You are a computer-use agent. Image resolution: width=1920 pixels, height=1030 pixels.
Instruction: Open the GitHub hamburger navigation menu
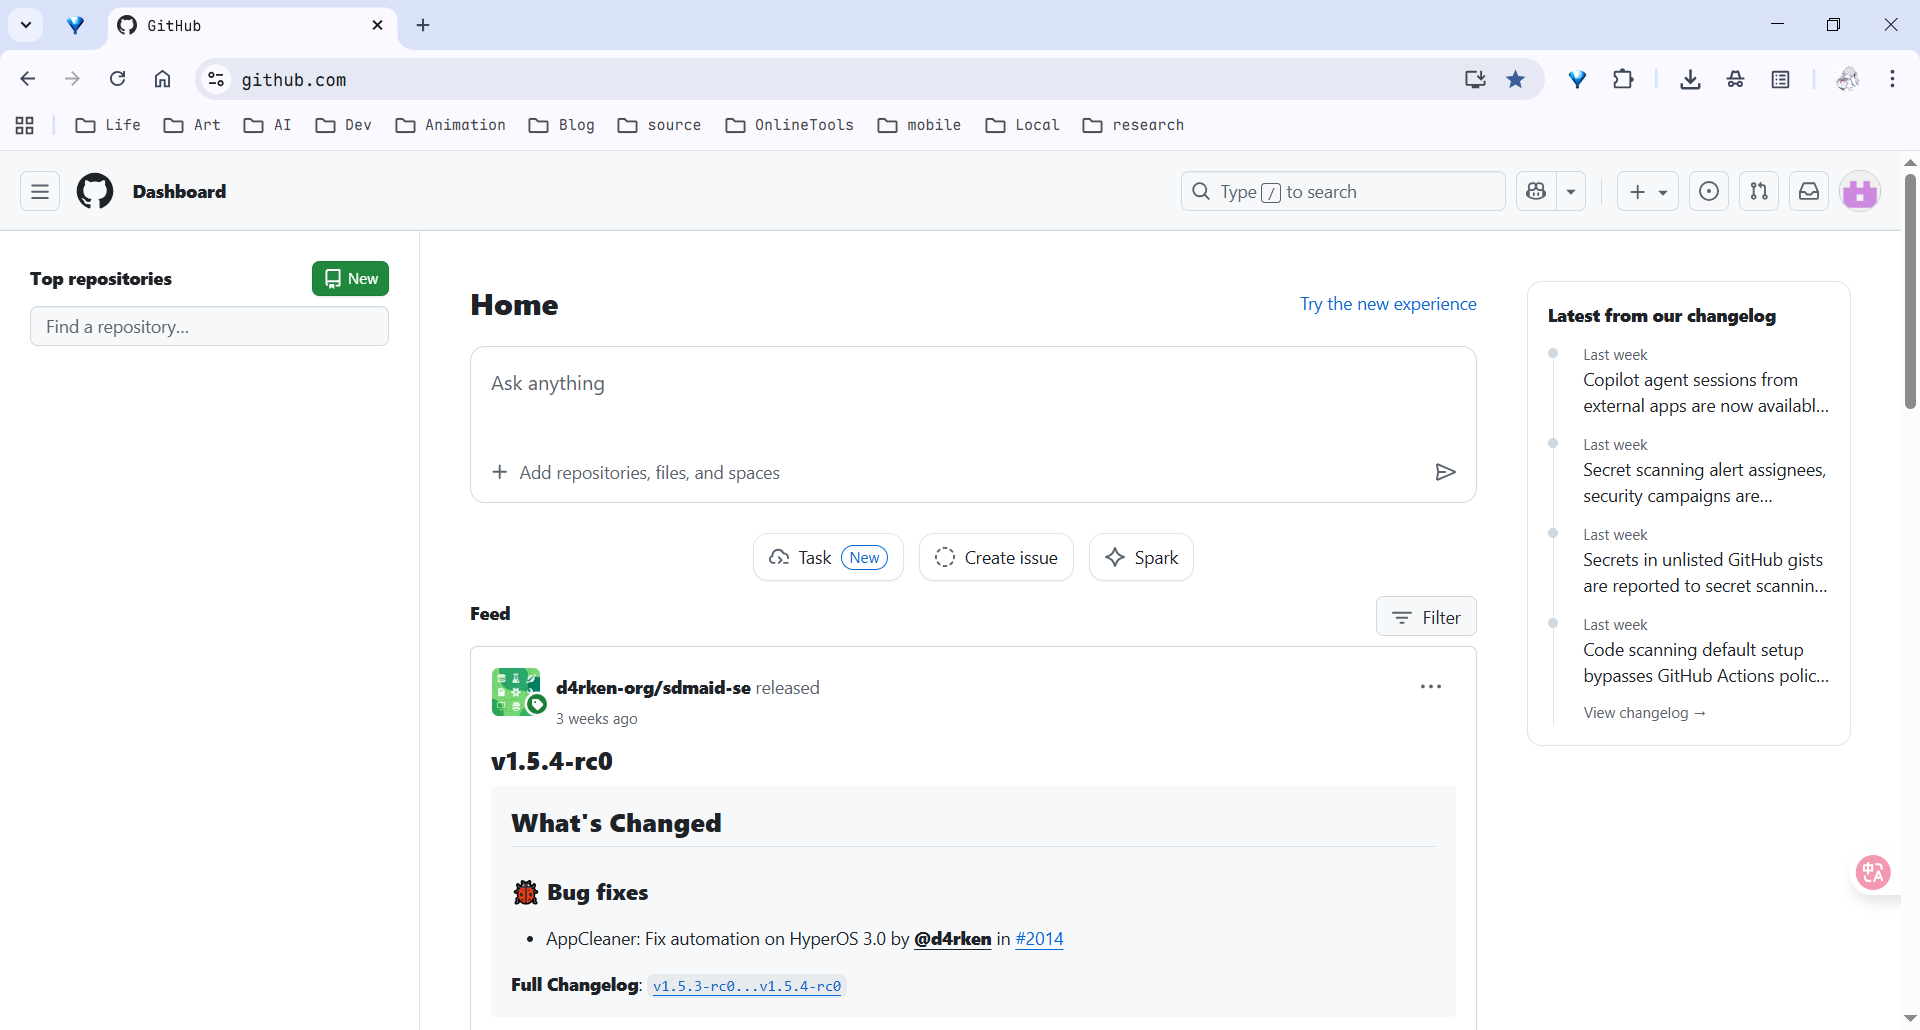point(40,191)
